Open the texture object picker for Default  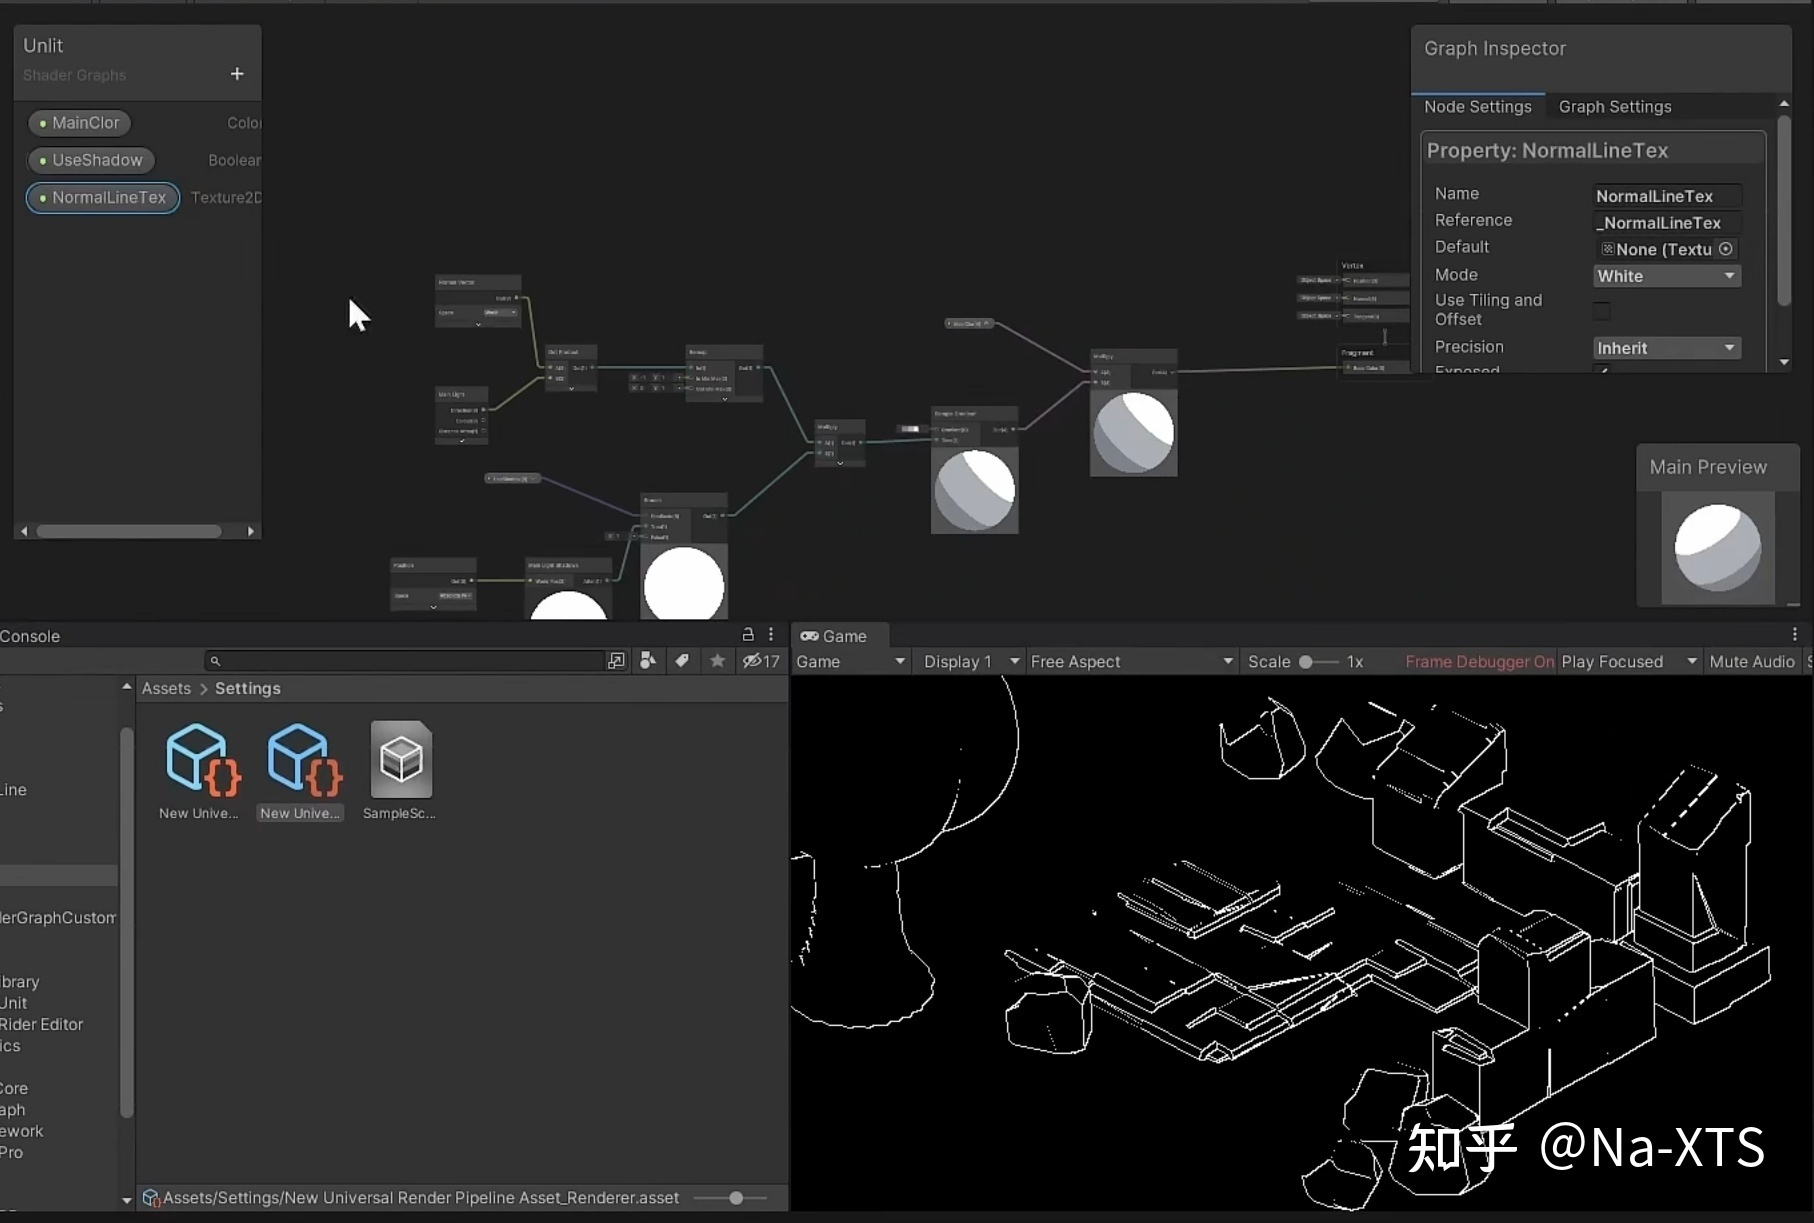click(1726, 249)
